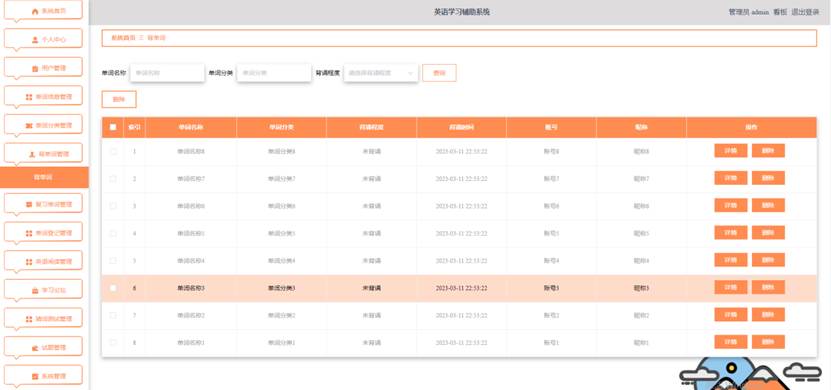This screenshot has height=390, width=831.
Task: Open 单词分类管理 icon in sidebar
Action: click(x=29, y=126)
